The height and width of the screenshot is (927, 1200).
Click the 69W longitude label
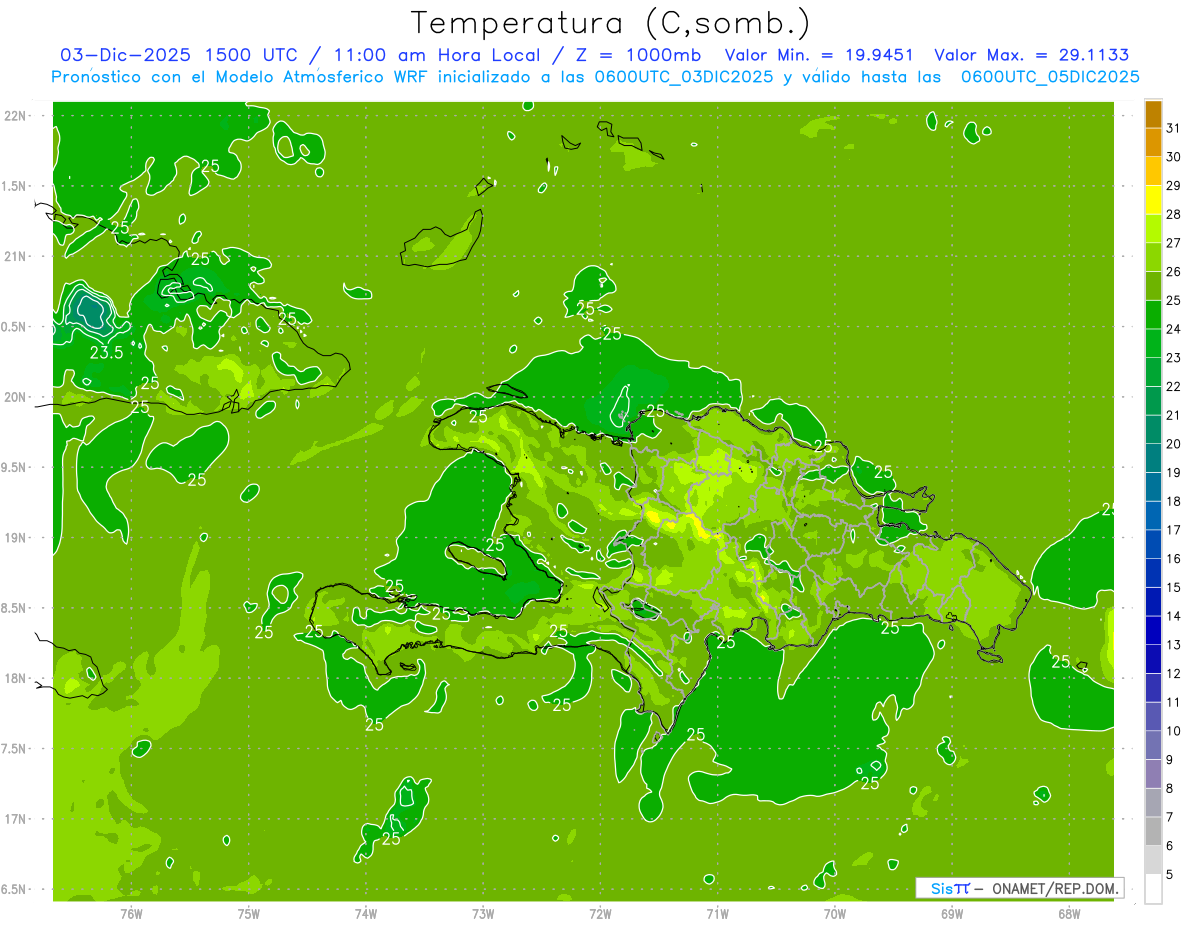coord(952,912)
